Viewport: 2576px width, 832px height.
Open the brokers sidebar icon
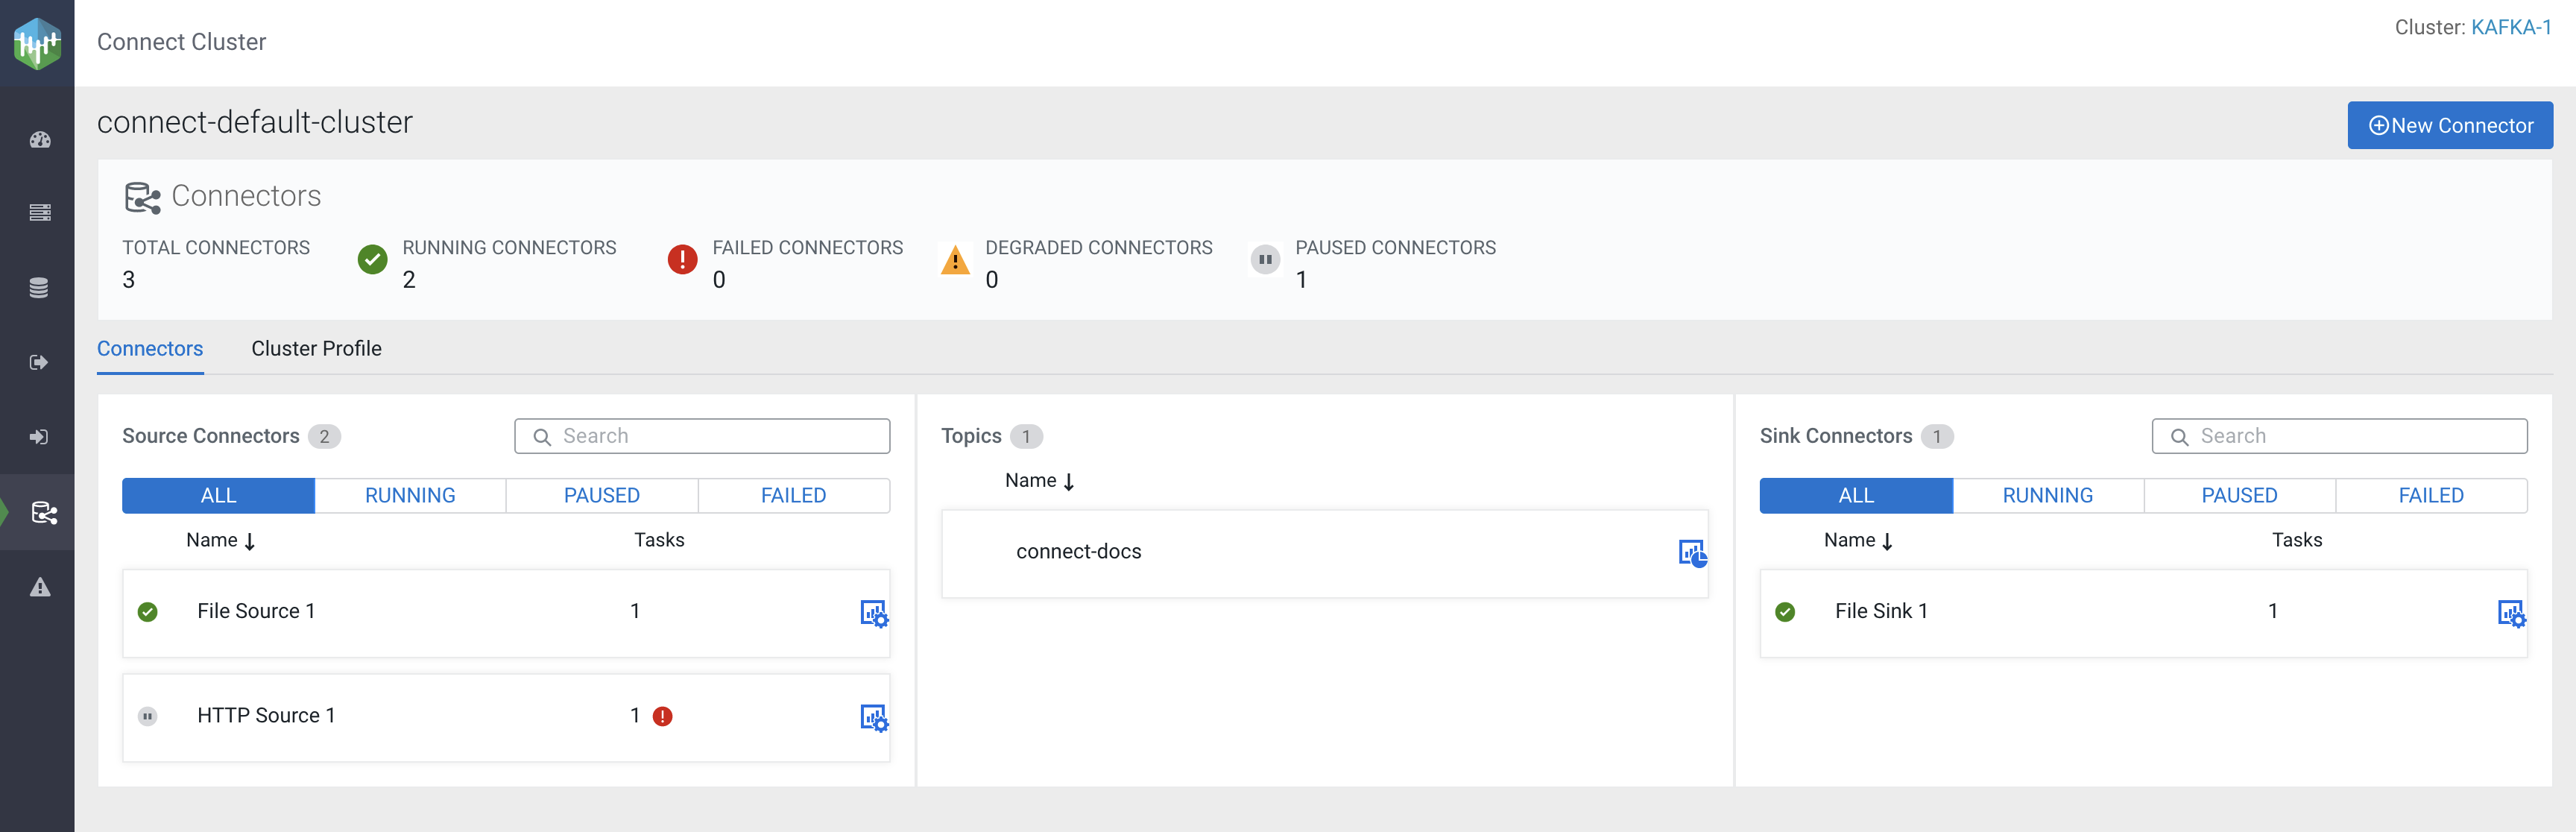[39, 212]
